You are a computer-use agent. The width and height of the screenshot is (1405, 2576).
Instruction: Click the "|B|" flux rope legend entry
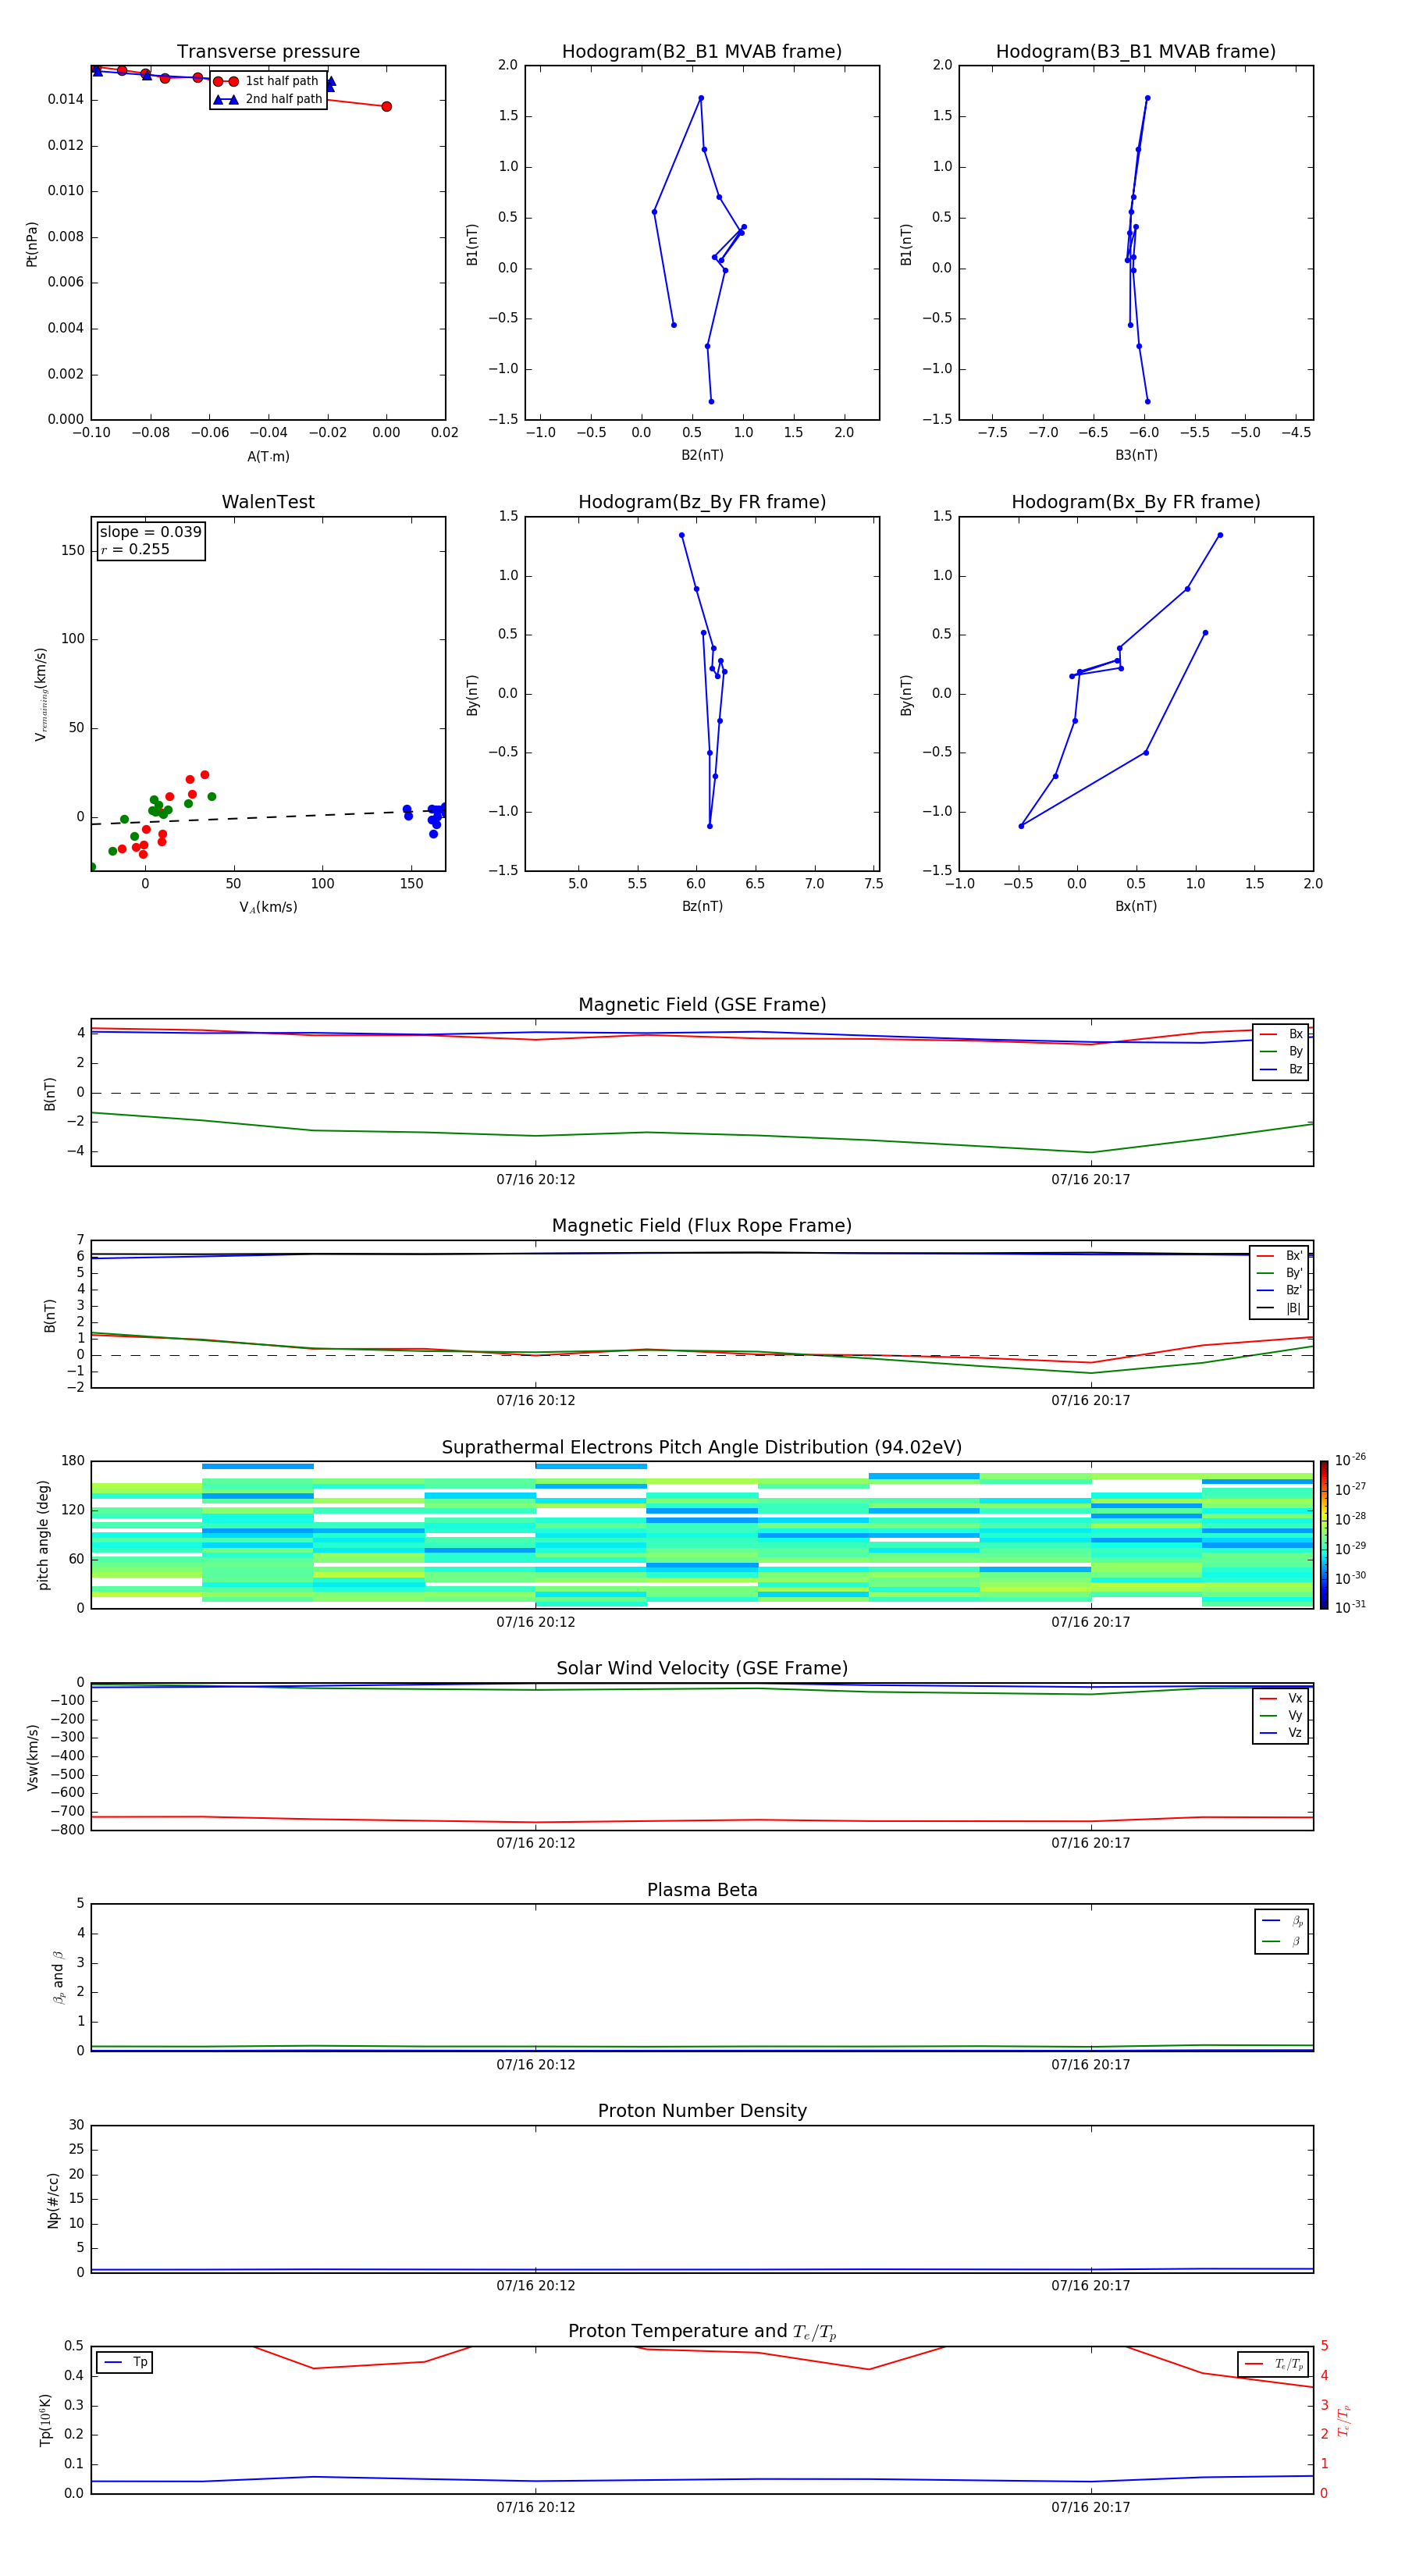(1279, 1308)
